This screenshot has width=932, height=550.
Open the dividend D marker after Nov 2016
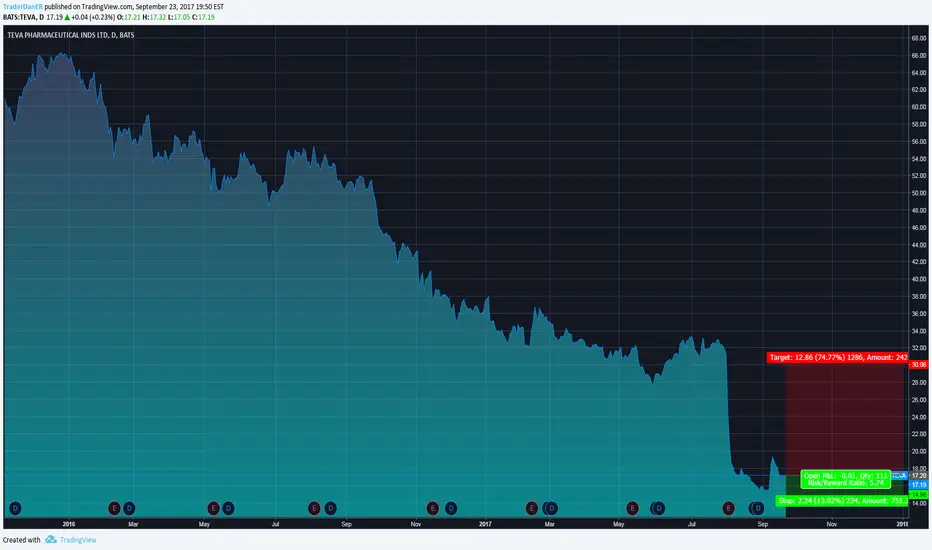(x=451, y=508)
